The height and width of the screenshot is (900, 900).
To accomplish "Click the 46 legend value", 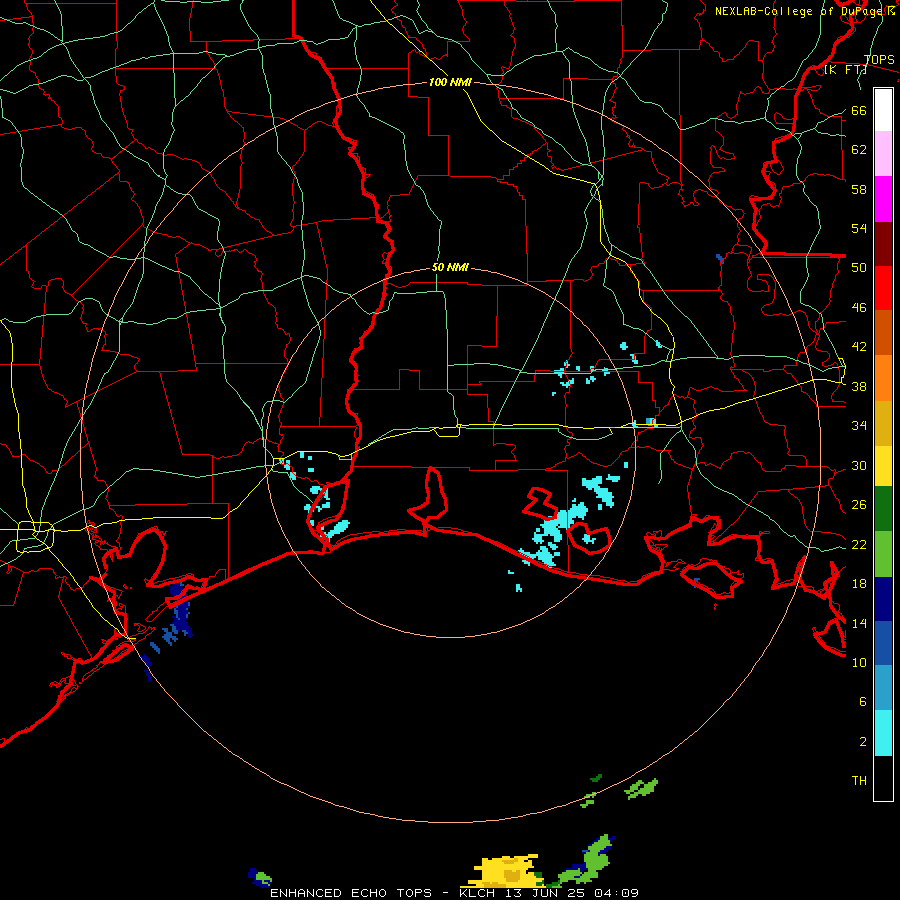I will (859, 307).
